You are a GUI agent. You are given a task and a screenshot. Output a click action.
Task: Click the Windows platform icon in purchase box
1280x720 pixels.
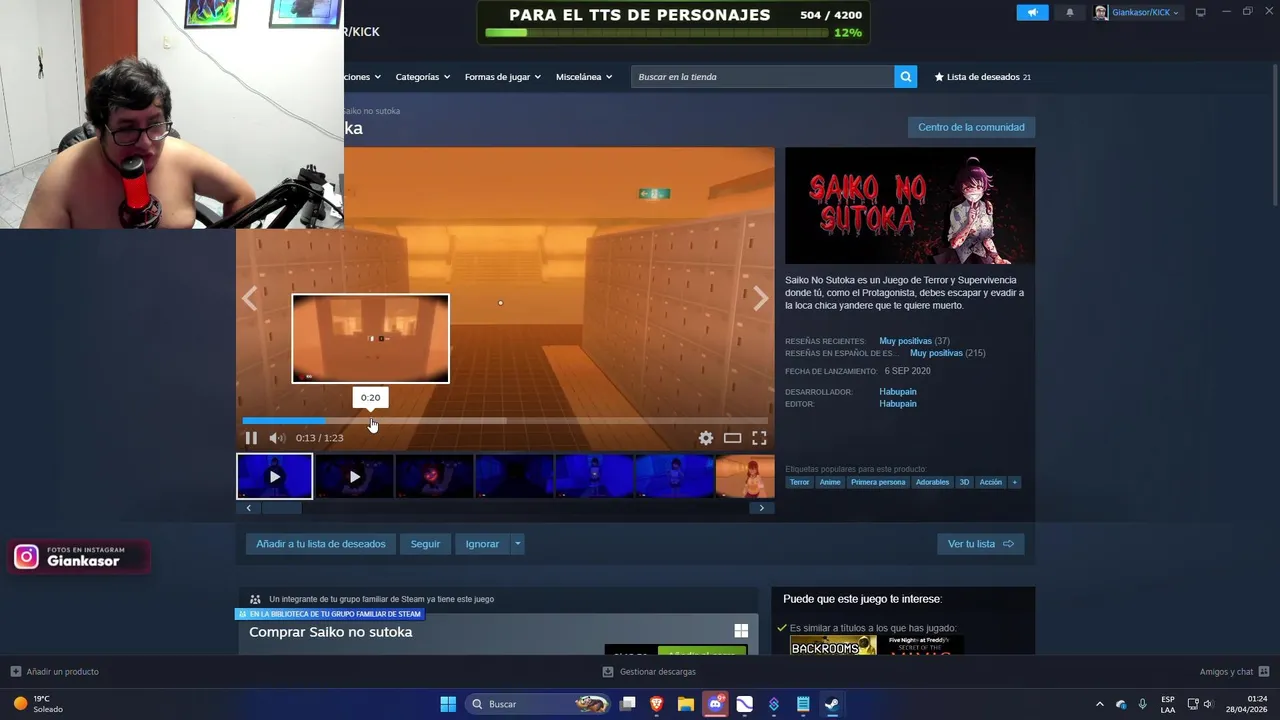tap(741, 631)
